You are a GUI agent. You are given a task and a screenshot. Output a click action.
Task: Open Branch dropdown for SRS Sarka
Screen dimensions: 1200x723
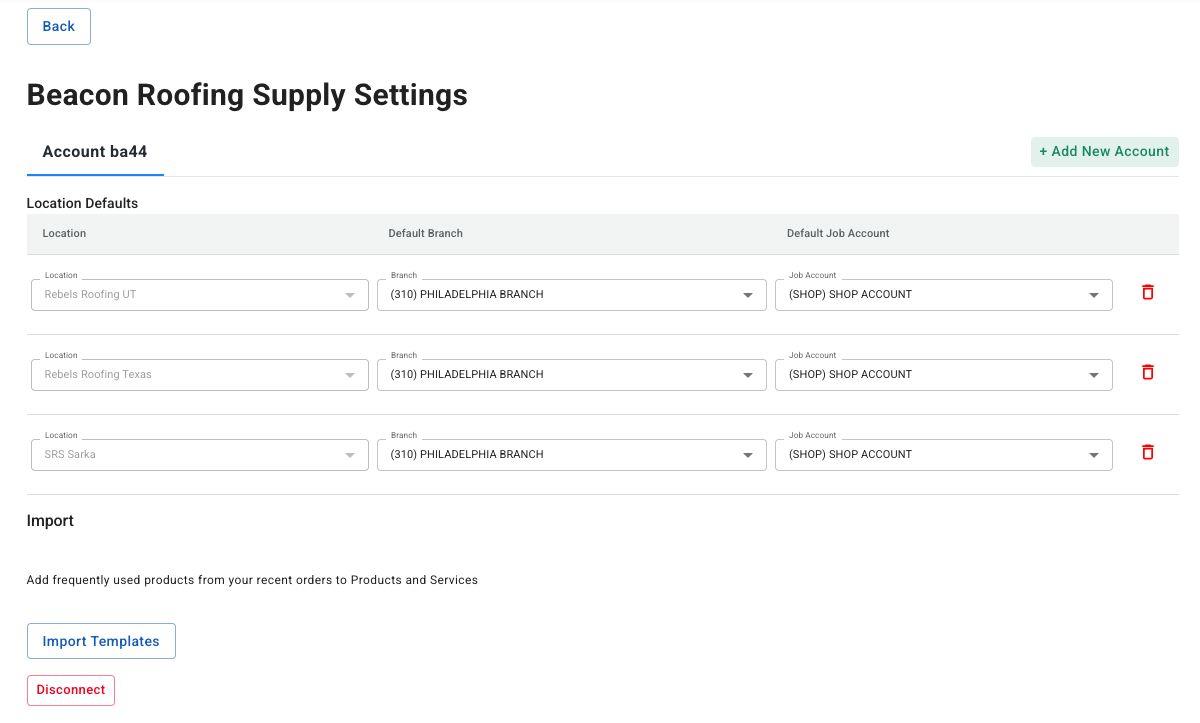tap(571, 455)
